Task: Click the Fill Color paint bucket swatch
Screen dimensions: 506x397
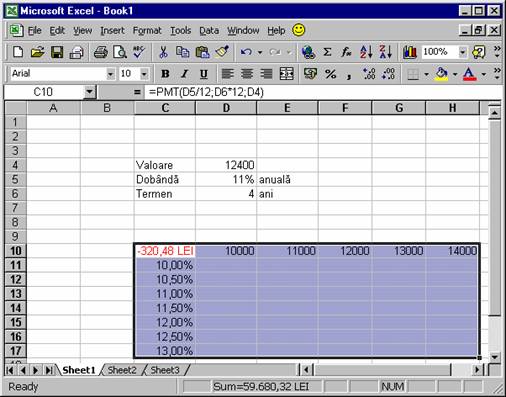Action: (x=442, y=74)
